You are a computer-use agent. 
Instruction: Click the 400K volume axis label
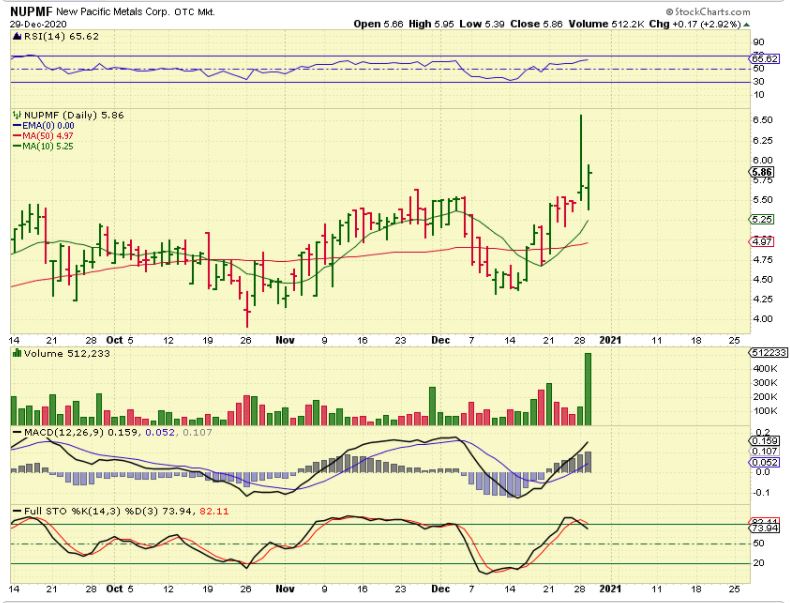(x=765, y=369)
